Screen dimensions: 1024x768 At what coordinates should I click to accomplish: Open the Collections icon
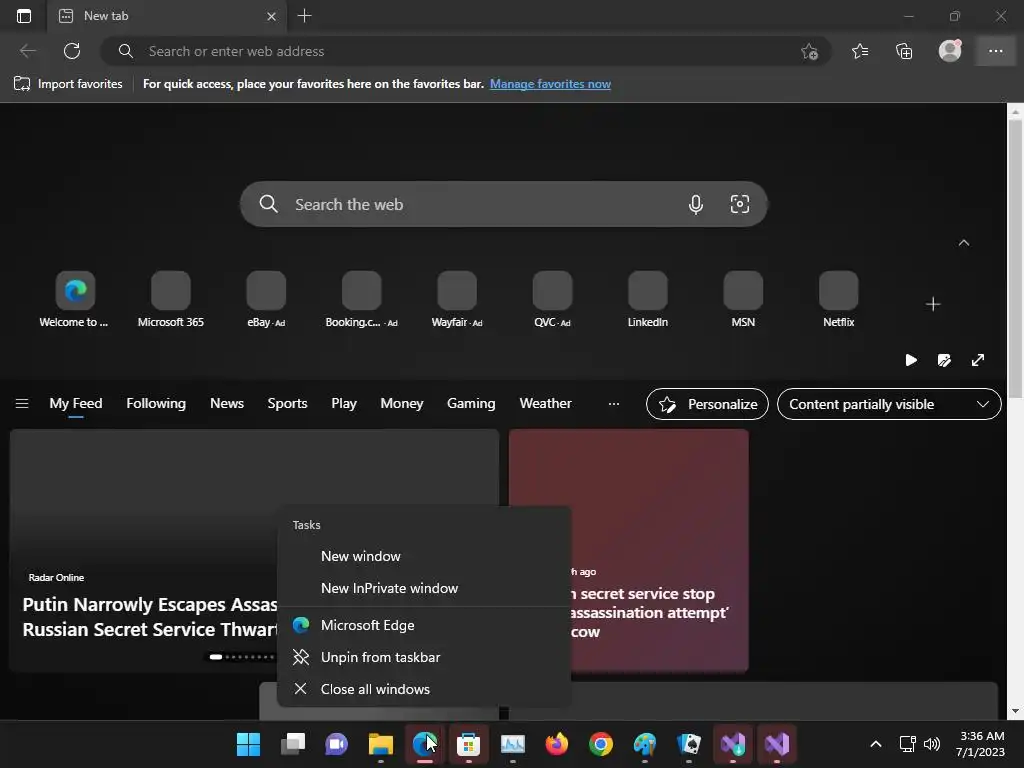tap(904, 51)
